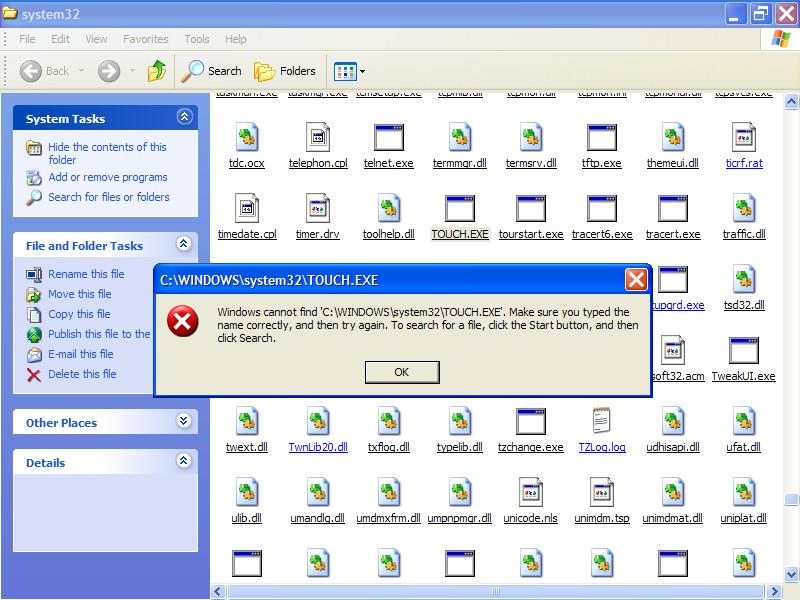Select the tzchange.exe icon
Image resolution: width=800 pixels, height=600 pixels.
coord(531,421)
